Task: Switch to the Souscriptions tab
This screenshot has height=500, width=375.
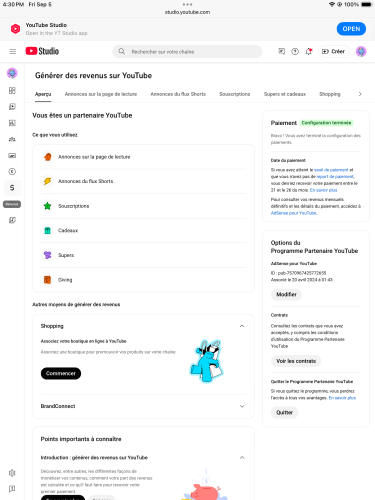Action: pos(235,94)
